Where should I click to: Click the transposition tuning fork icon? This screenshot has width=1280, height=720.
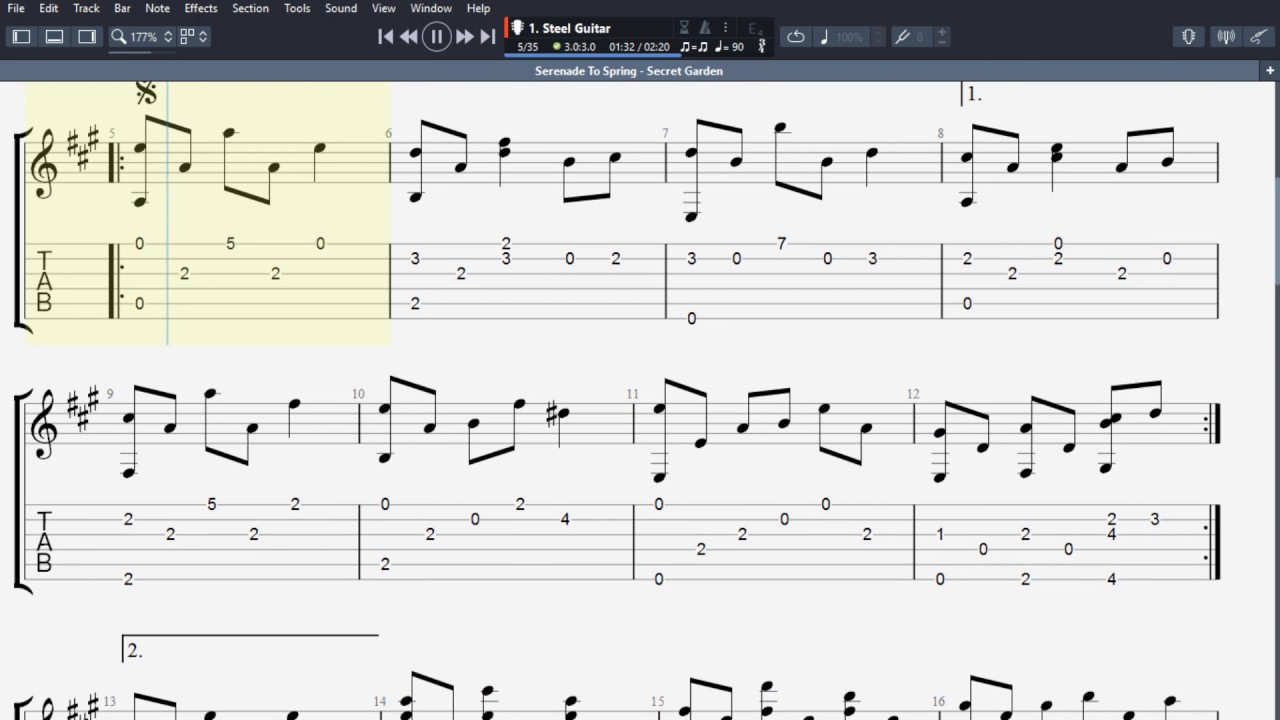(x=902, y=37)
